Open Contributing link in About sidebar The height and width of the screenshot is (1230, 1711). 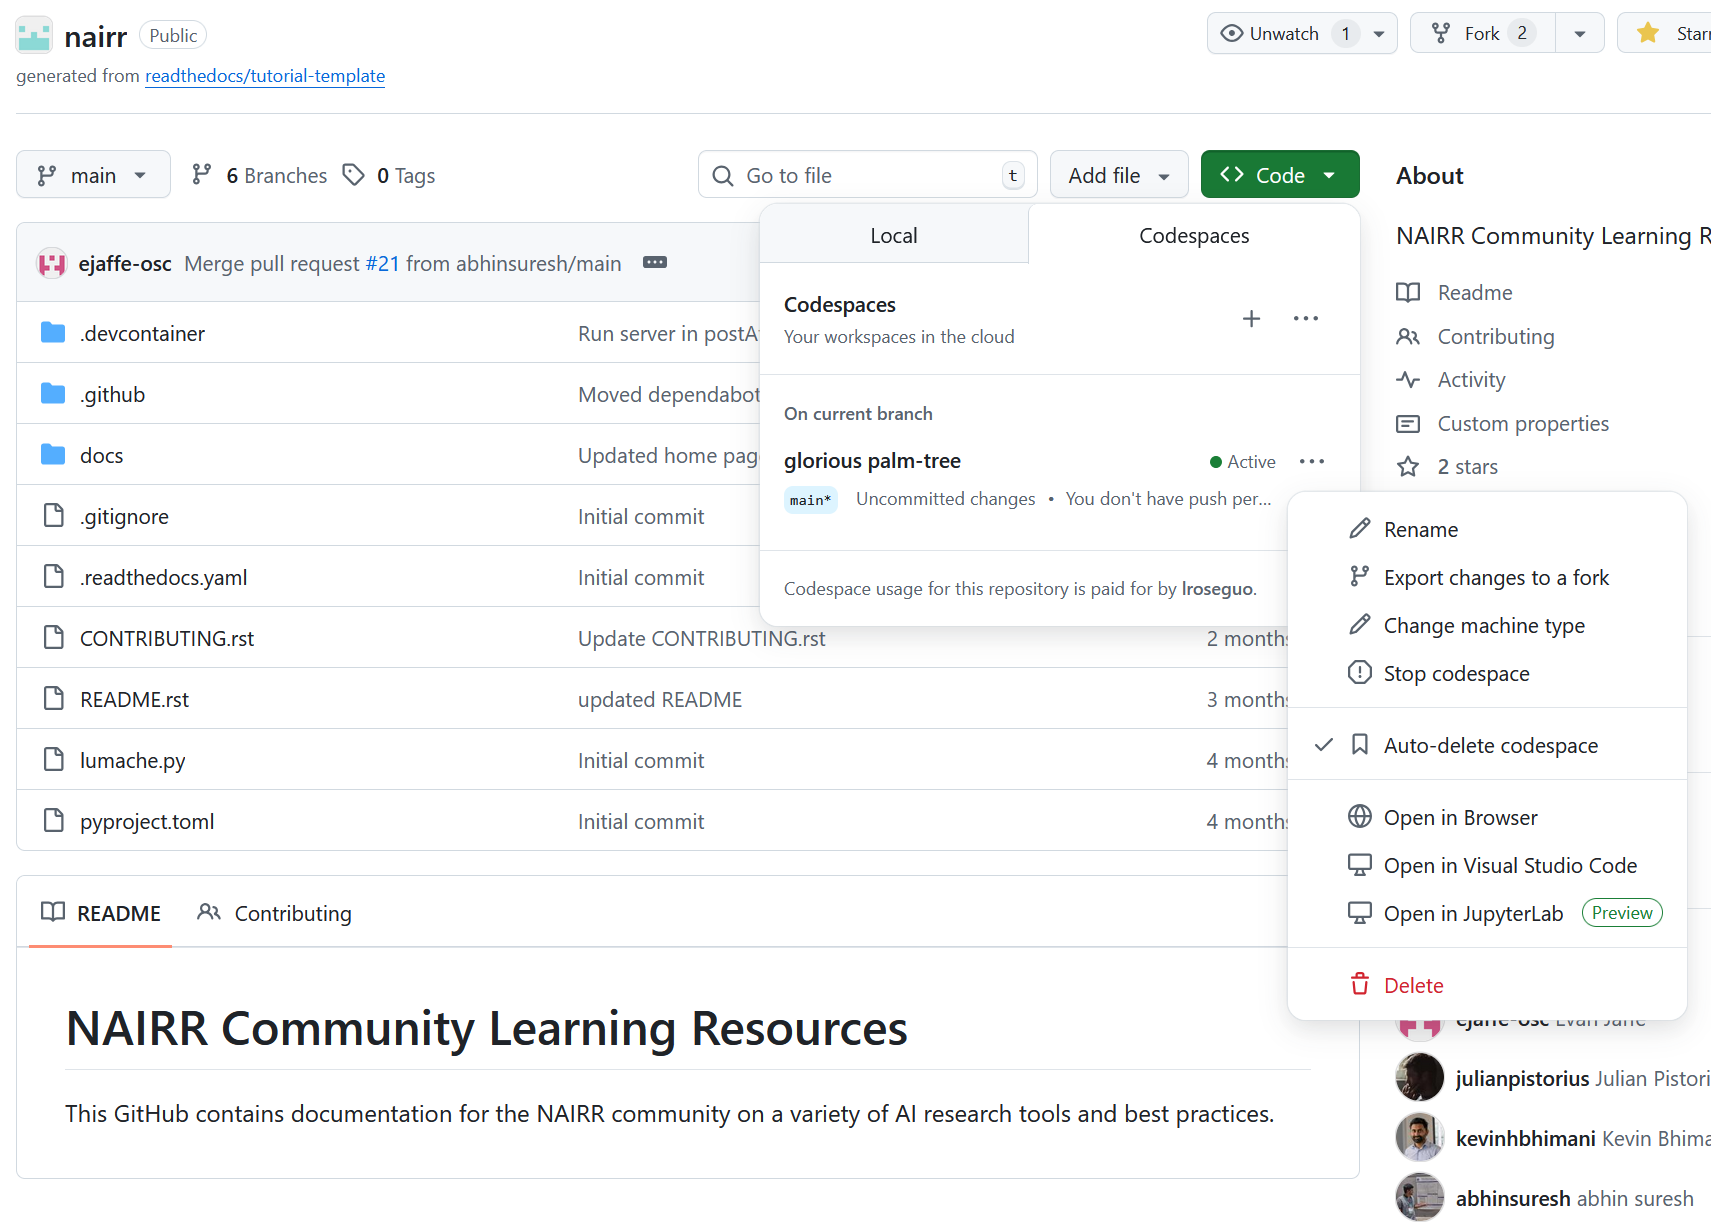click(1476, 336)
